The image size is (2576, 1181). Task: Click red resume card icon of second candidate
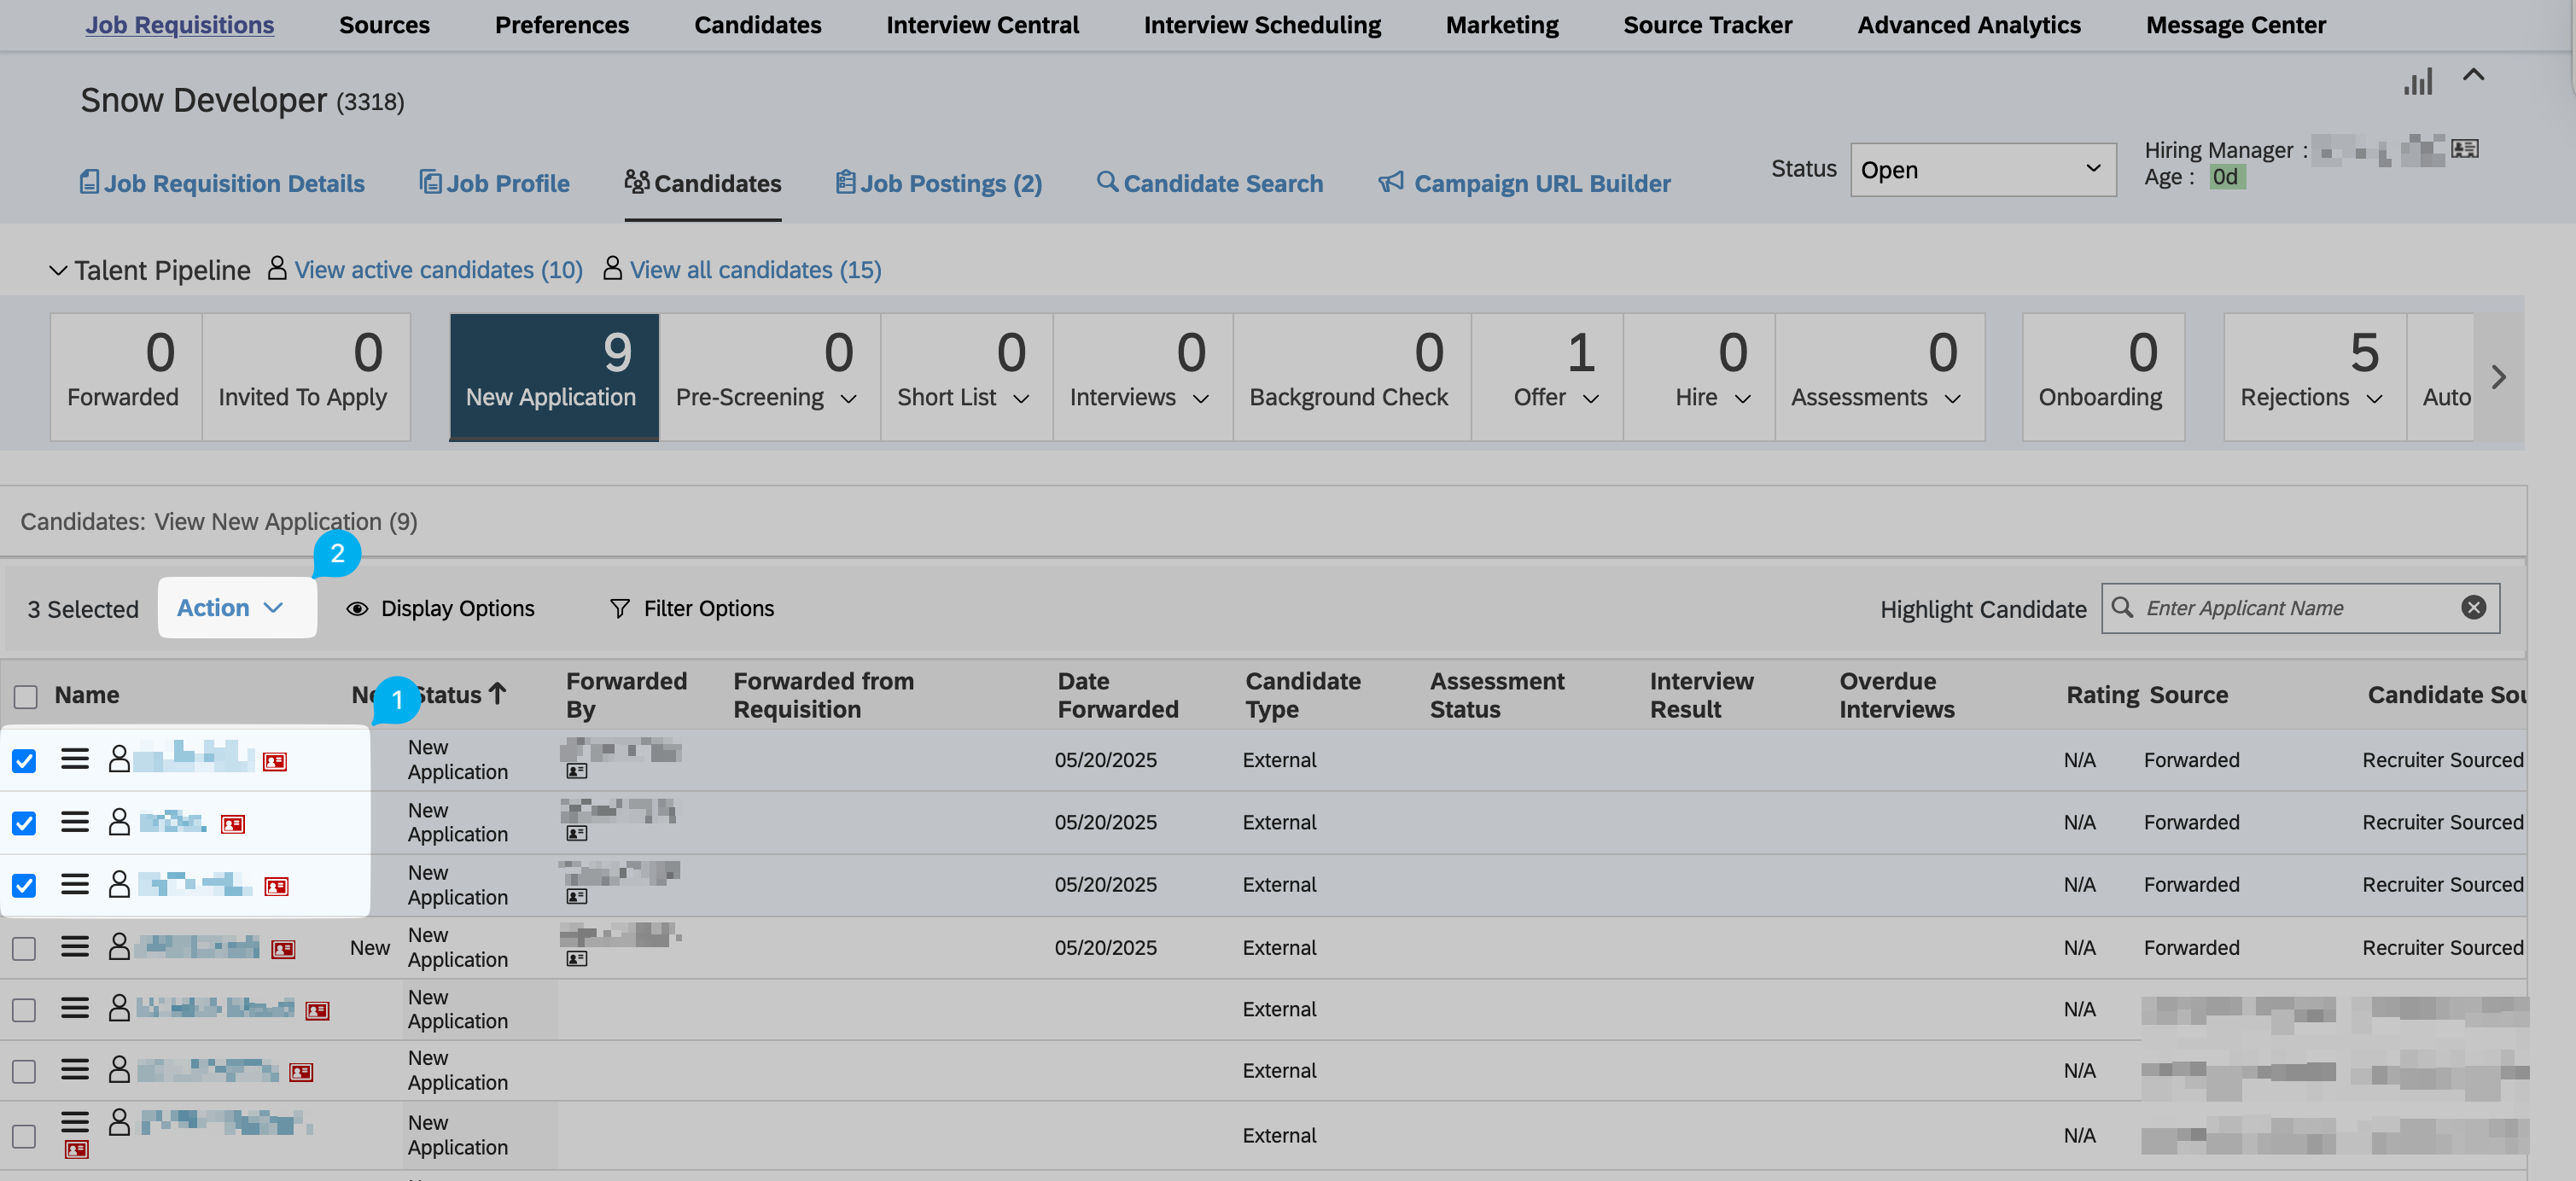(233, 824)
